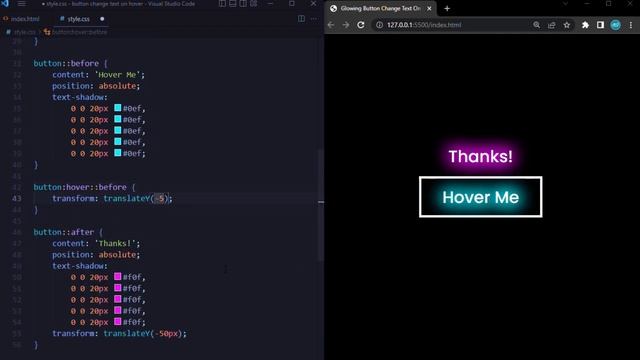Viewport: 640px width, 360px height.
Task: Toggle Chrome side panel icon
Action: click(x=600, y=25)
